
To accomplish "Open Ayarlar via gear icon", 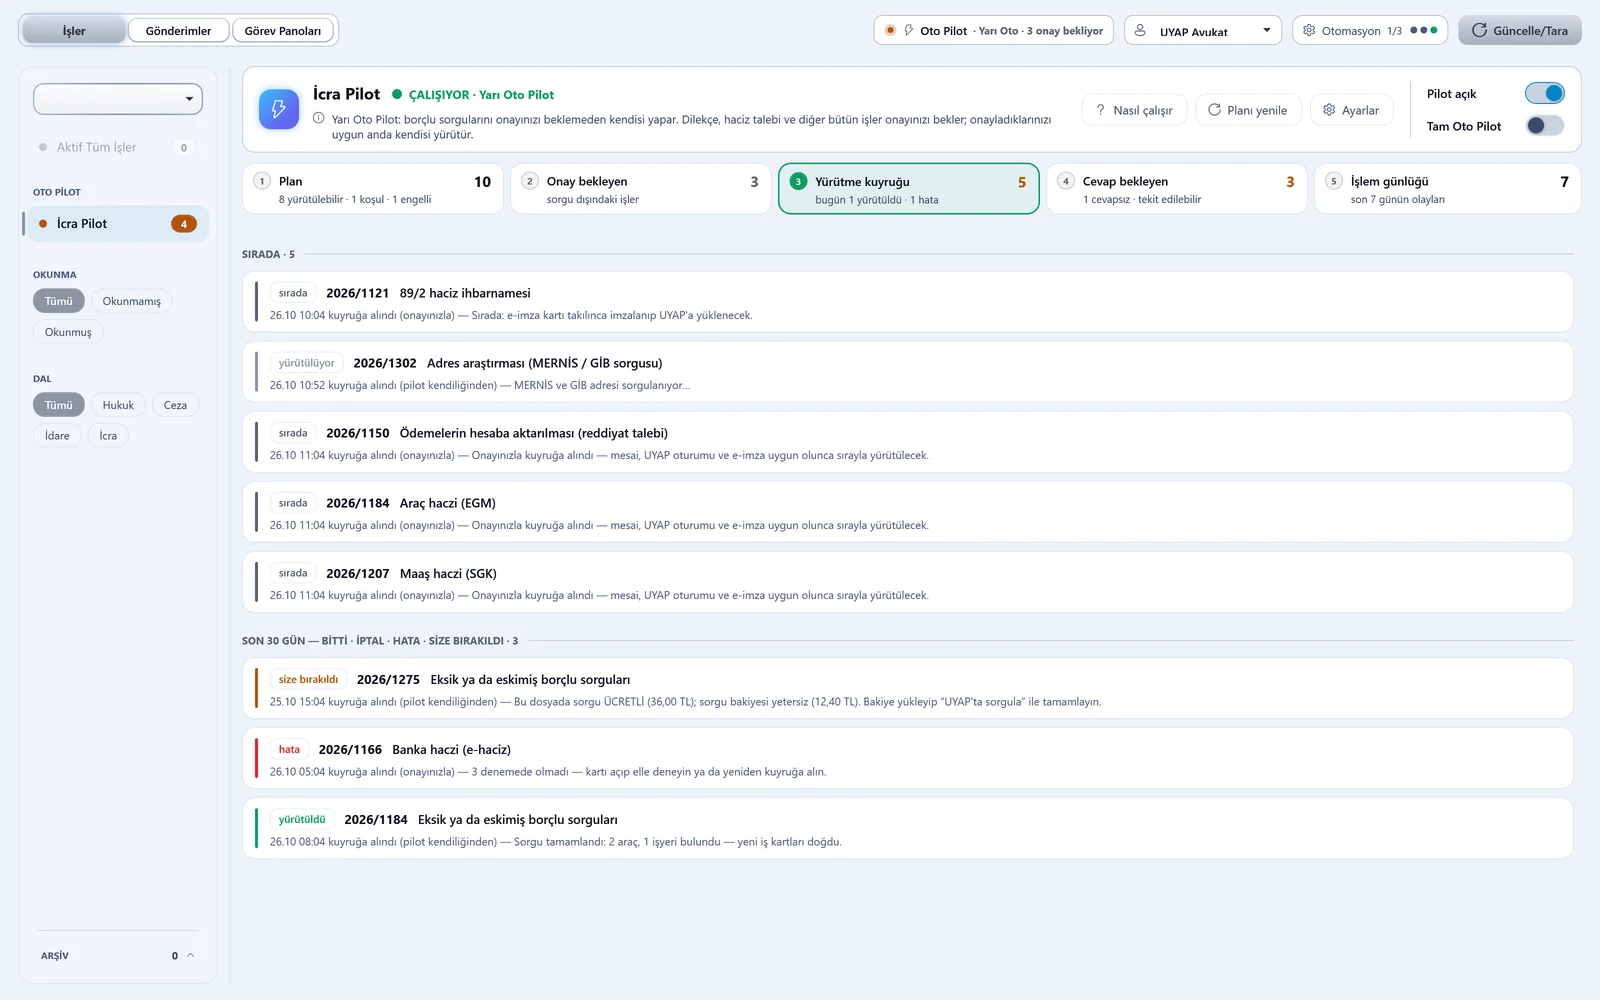I will point(1329,110).
